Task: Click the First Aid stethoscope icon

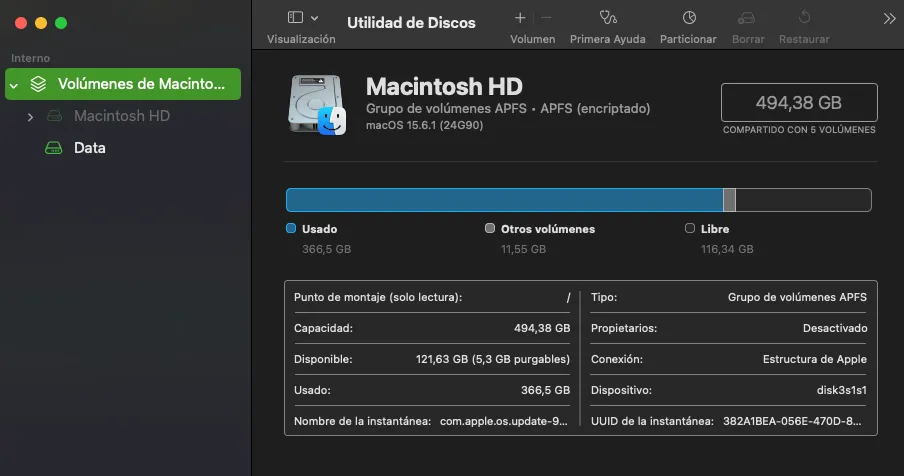Action: click(x=607, y=18)
